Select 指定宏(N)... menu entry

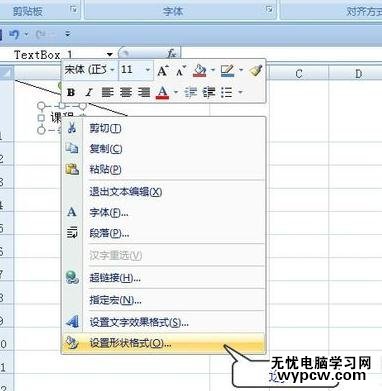[x=163, y=300]
